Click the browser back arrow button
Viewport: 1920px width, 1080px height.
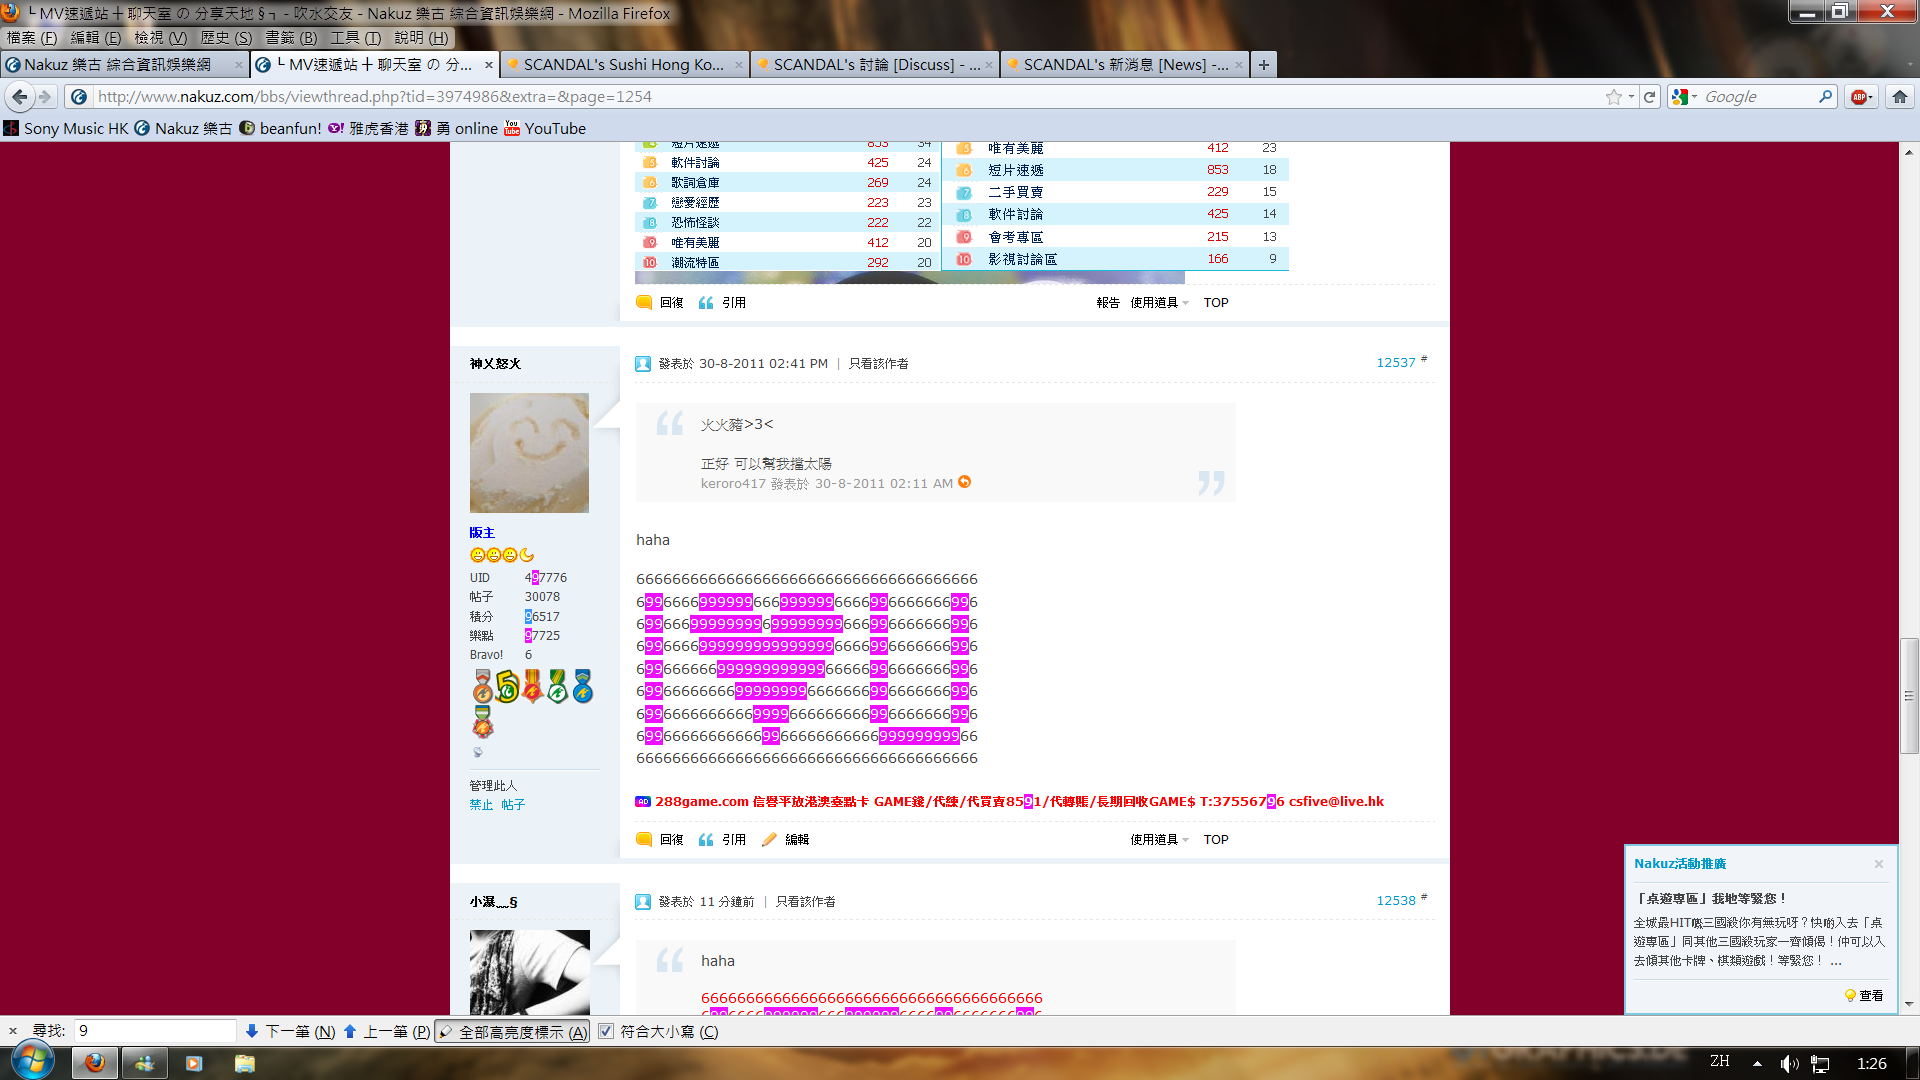click(x=20, y=97)
